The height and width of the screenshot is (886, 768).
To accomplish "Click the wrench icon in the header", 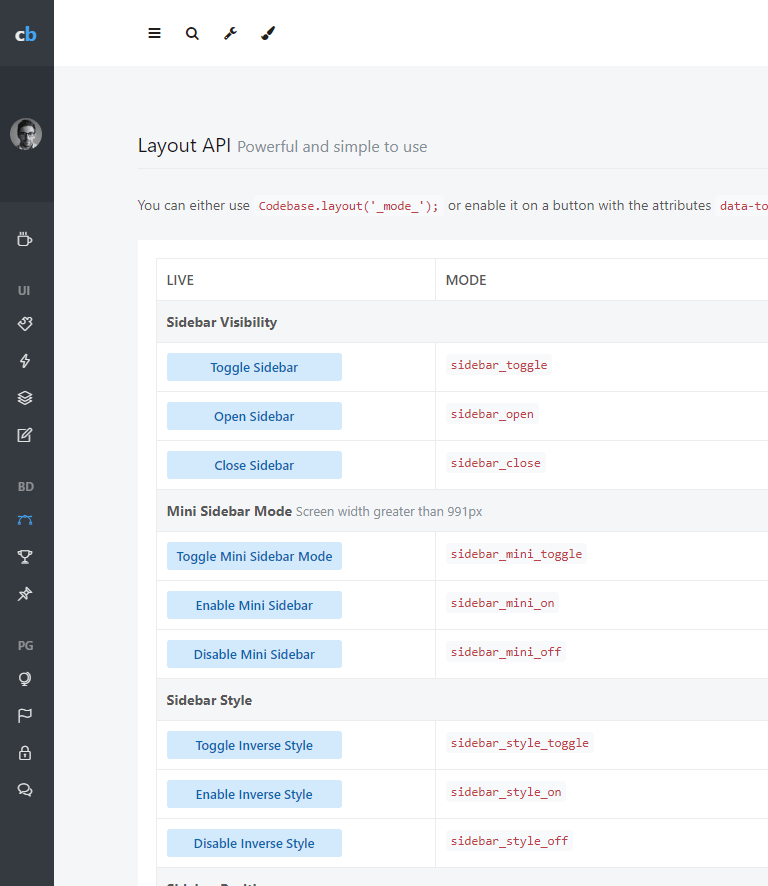I will (x=230, y=33).
